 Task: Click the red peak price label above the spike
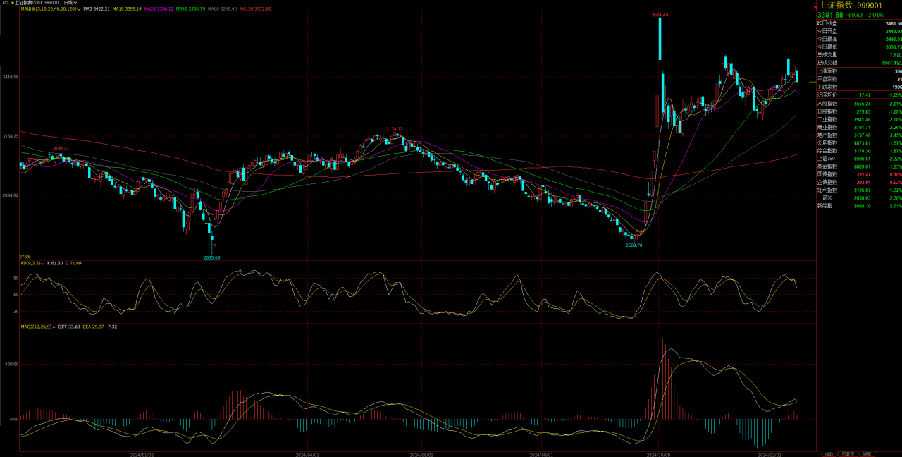[x=659, y=15]
